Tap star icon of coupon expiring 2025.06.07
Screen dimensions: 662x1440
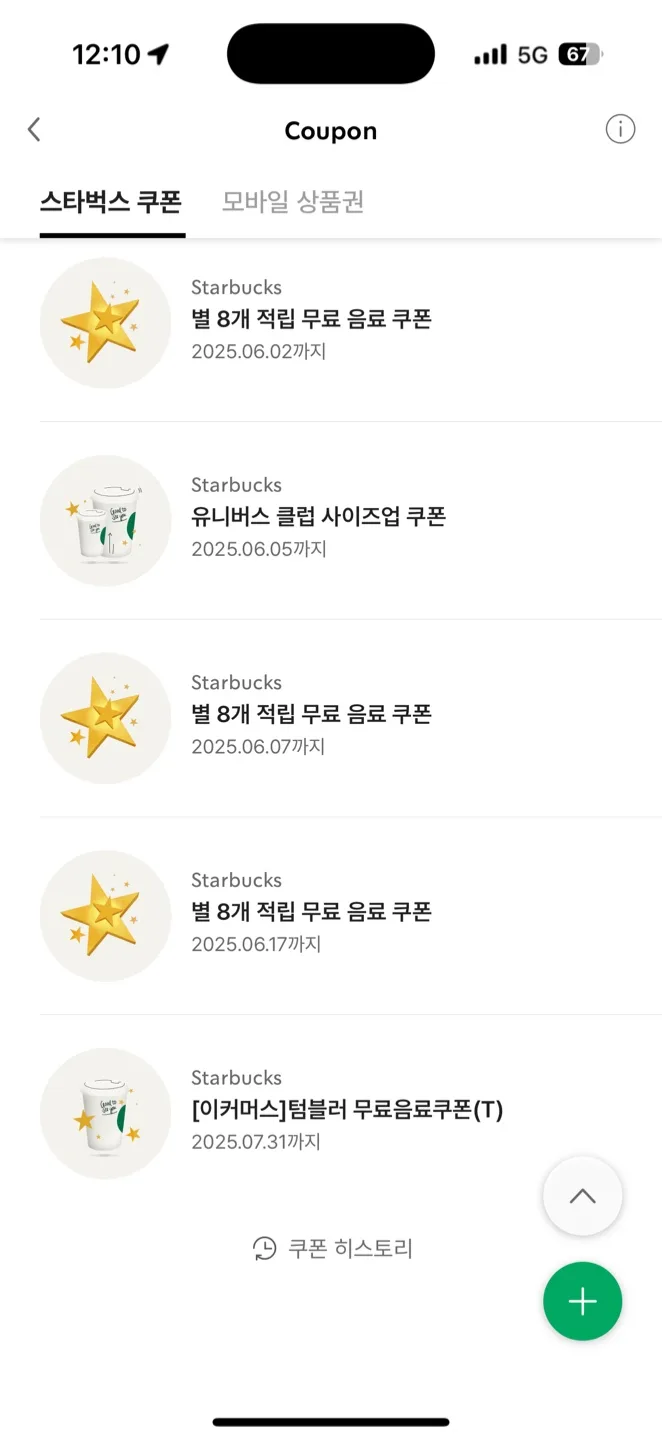point(105,718)
